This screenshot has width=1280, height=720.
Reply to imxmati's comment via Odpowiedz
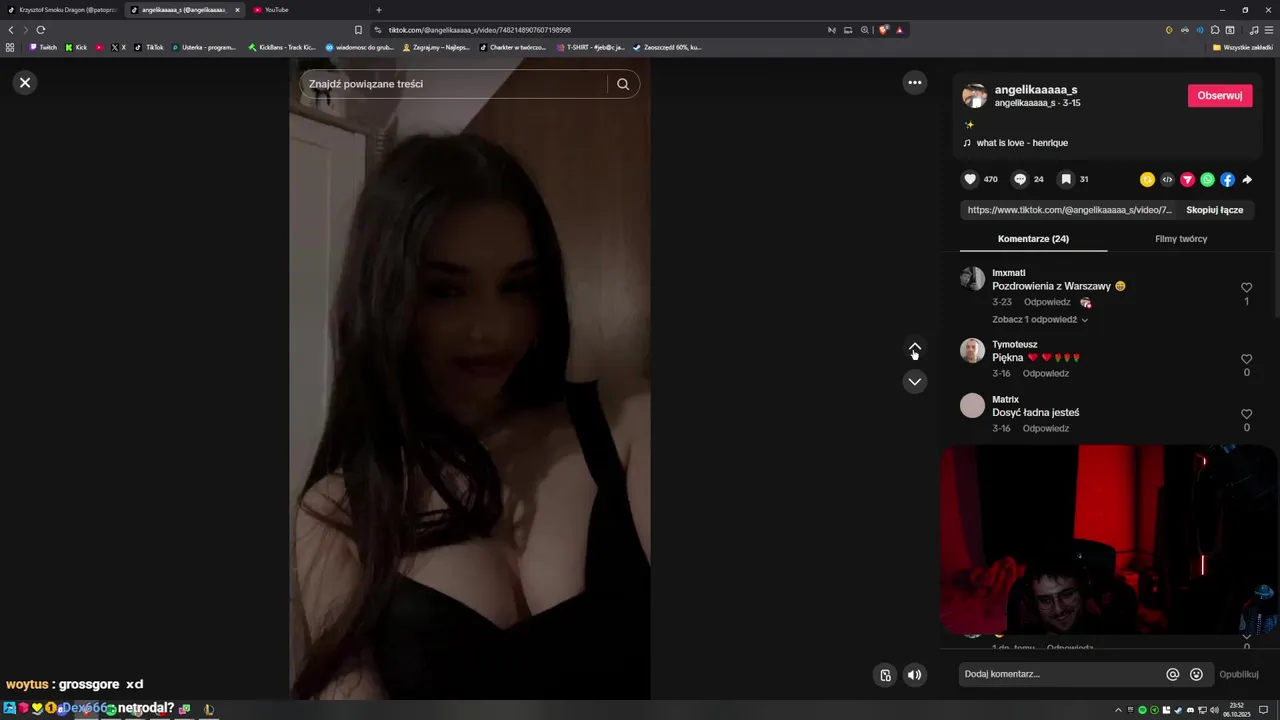point(1047,302)
